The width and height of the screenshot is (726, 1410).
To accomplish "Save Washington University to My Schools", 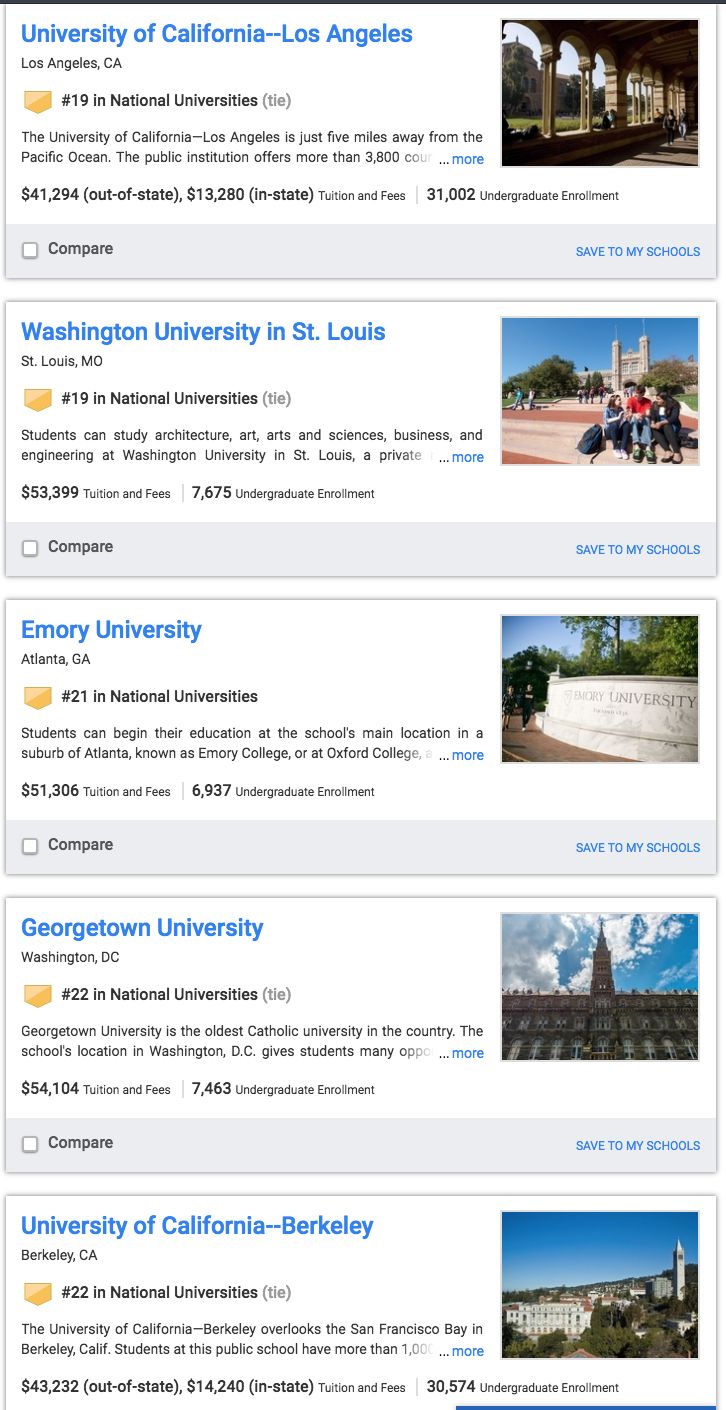I will [638, 549].
